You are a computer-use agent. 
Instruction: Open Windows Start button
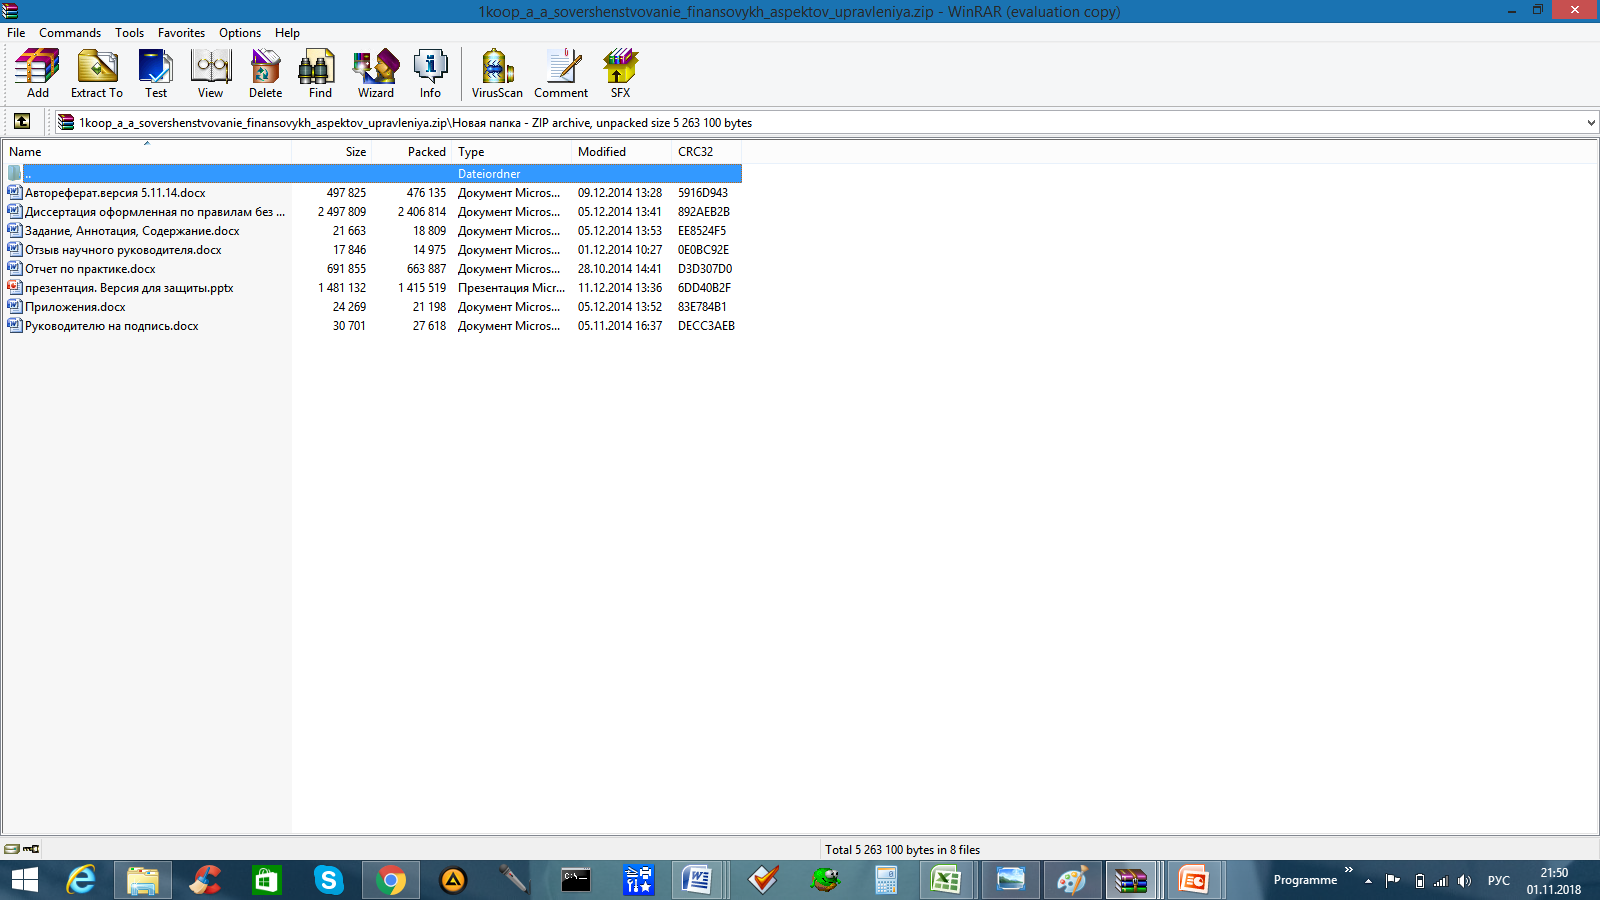(24, 880)
